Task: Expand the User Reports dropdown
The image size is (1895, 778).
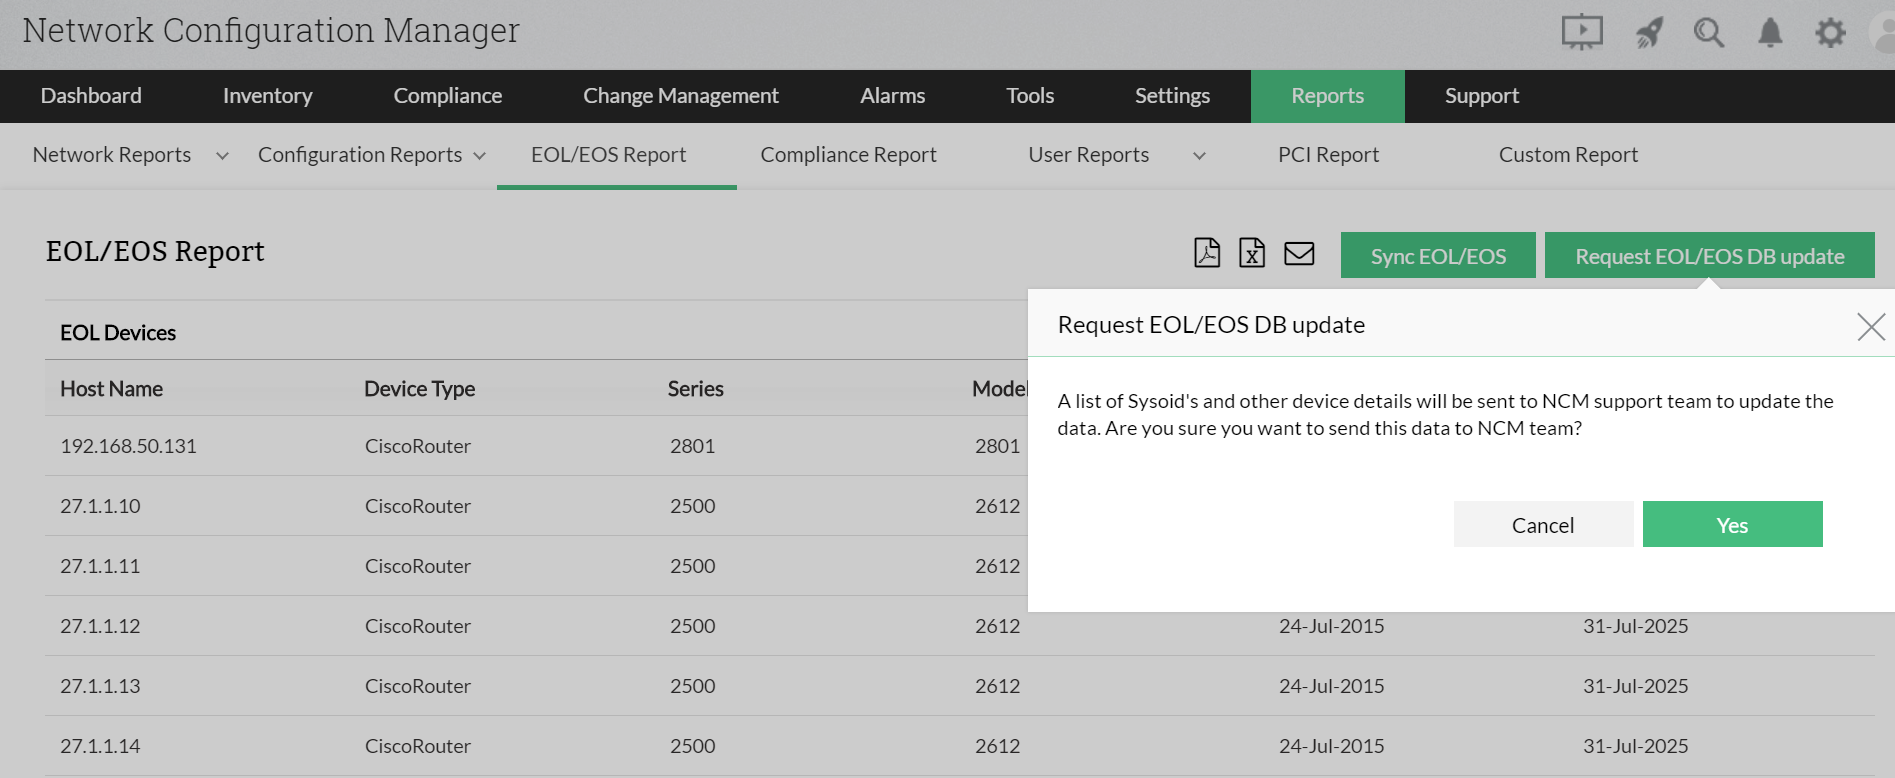Action: [1199, 156]
